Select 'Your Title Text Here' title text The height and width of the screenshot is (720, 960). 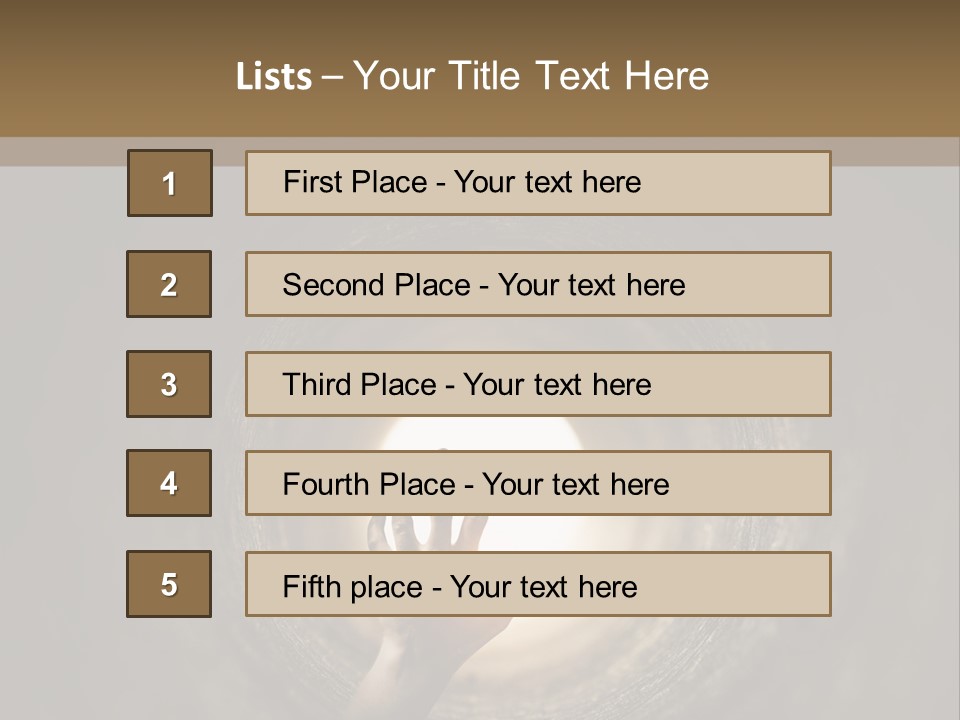531,76
